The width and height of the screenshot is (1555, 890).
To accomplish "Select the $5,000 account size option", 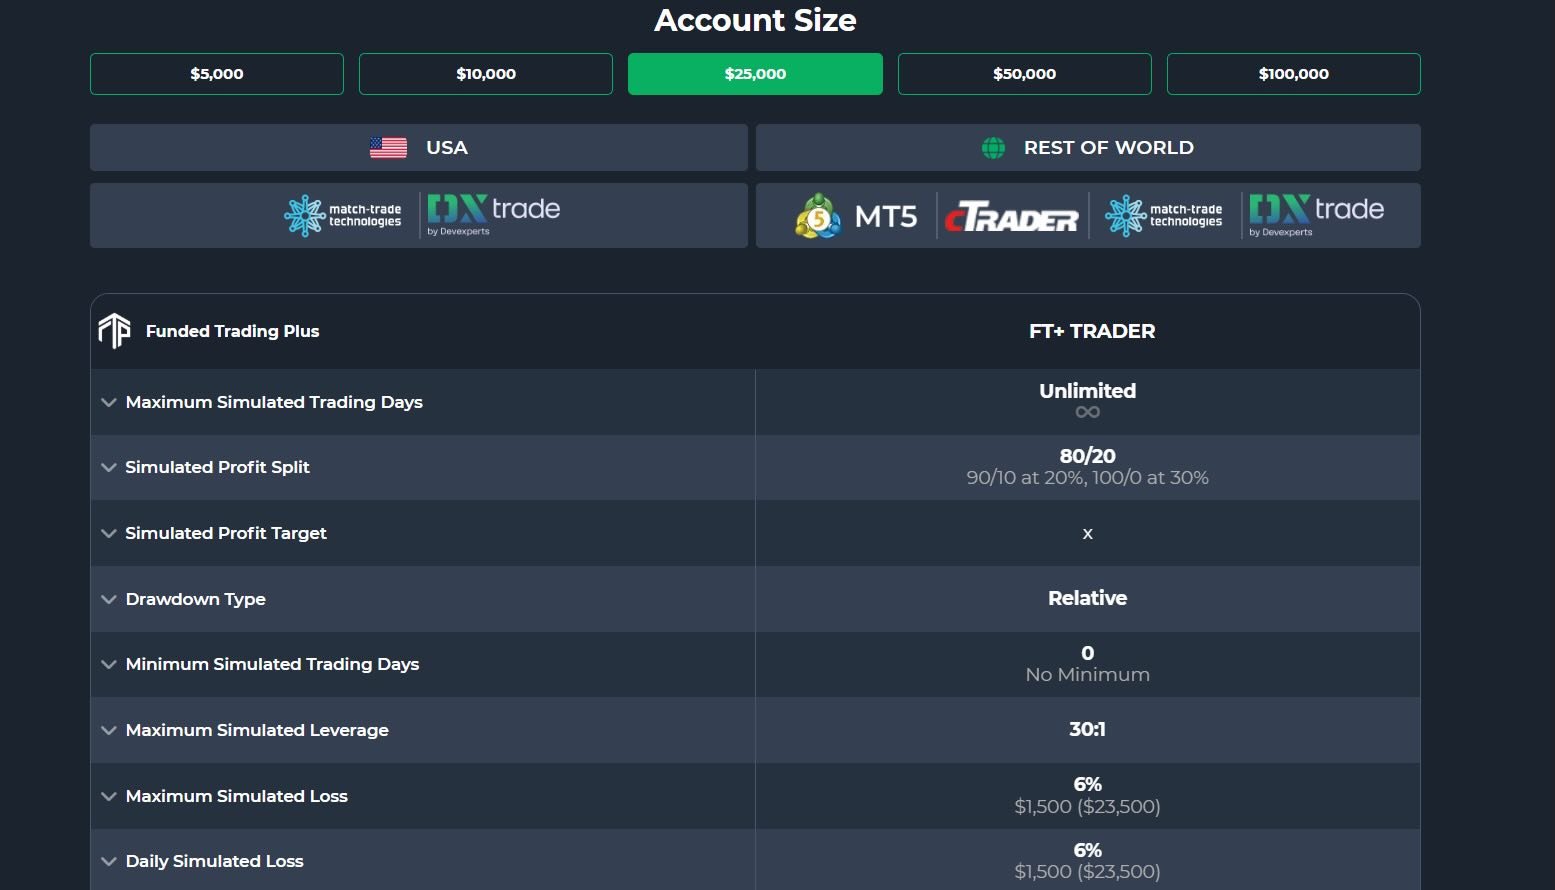I will click(x=216, y=73).
